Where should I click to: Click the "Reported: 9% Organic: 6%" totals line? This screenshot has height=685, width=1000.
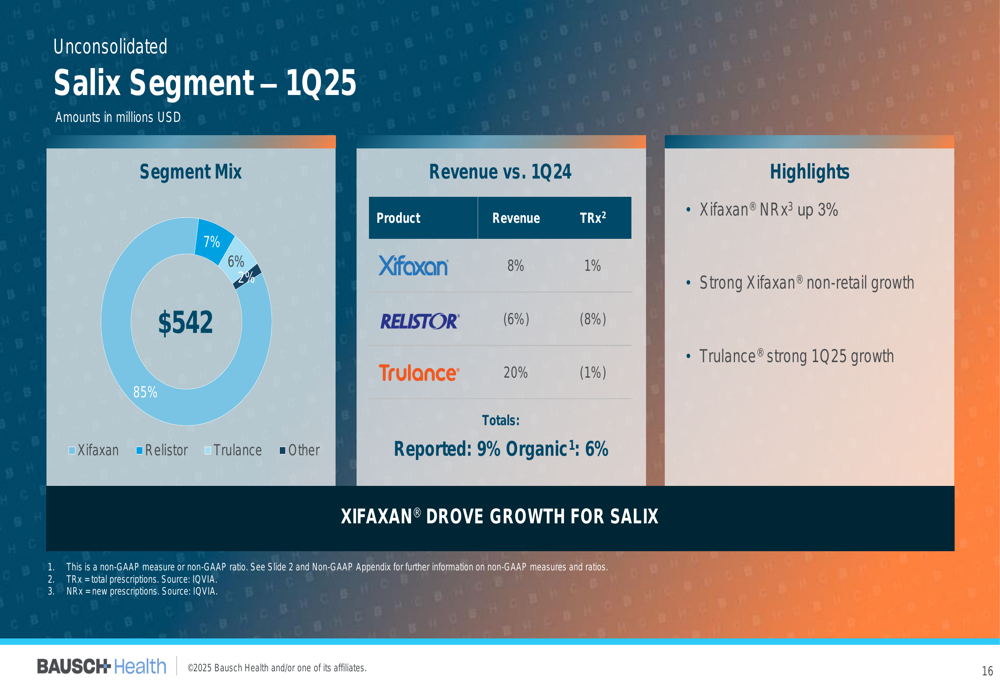(x=501, y=449)
